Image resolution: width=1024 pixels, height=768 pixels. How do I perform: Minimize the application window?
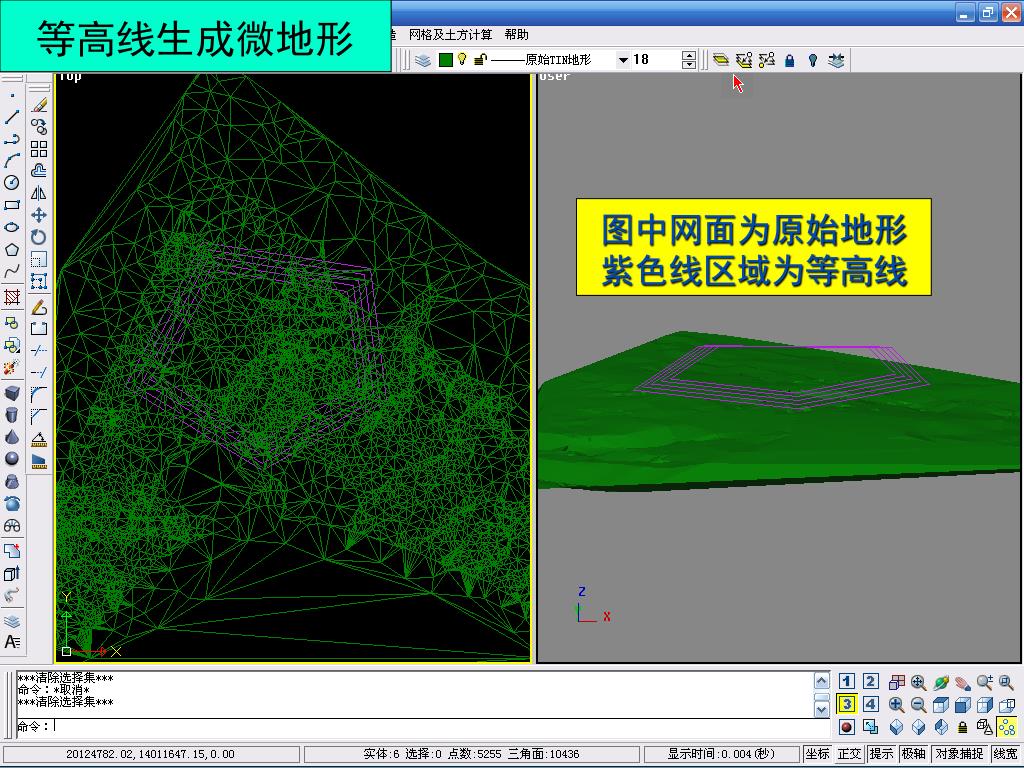click(x=965, y=13)
